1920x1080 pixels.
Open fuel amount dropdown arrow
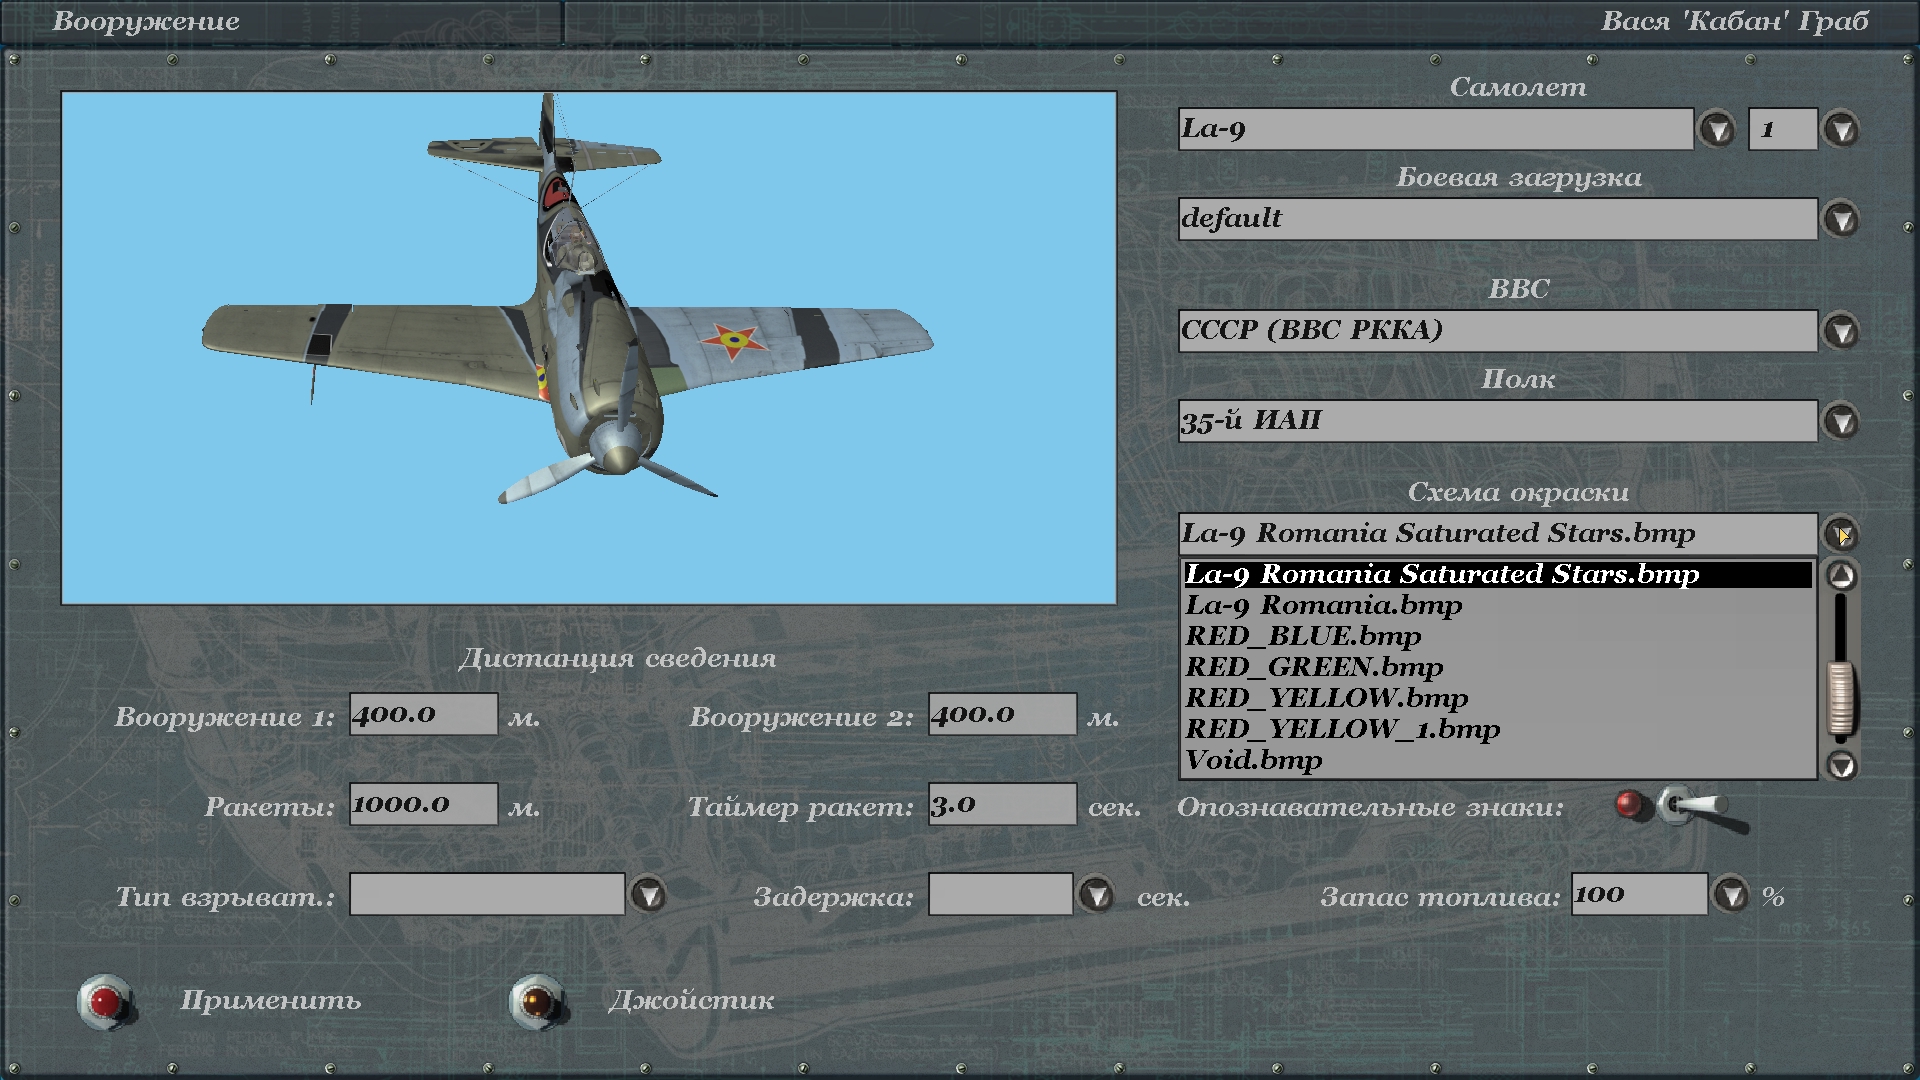pyautogui.click(x=1731, y=895)
